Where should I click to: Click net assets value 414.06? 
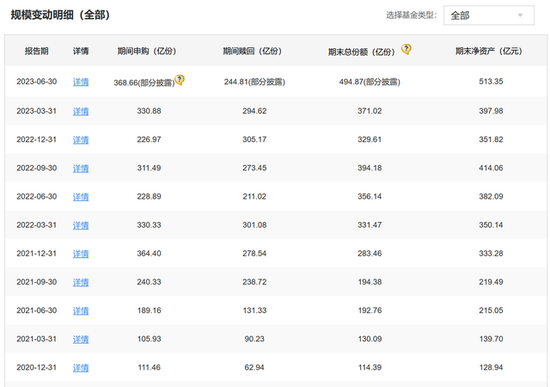(x=491, y=168)
